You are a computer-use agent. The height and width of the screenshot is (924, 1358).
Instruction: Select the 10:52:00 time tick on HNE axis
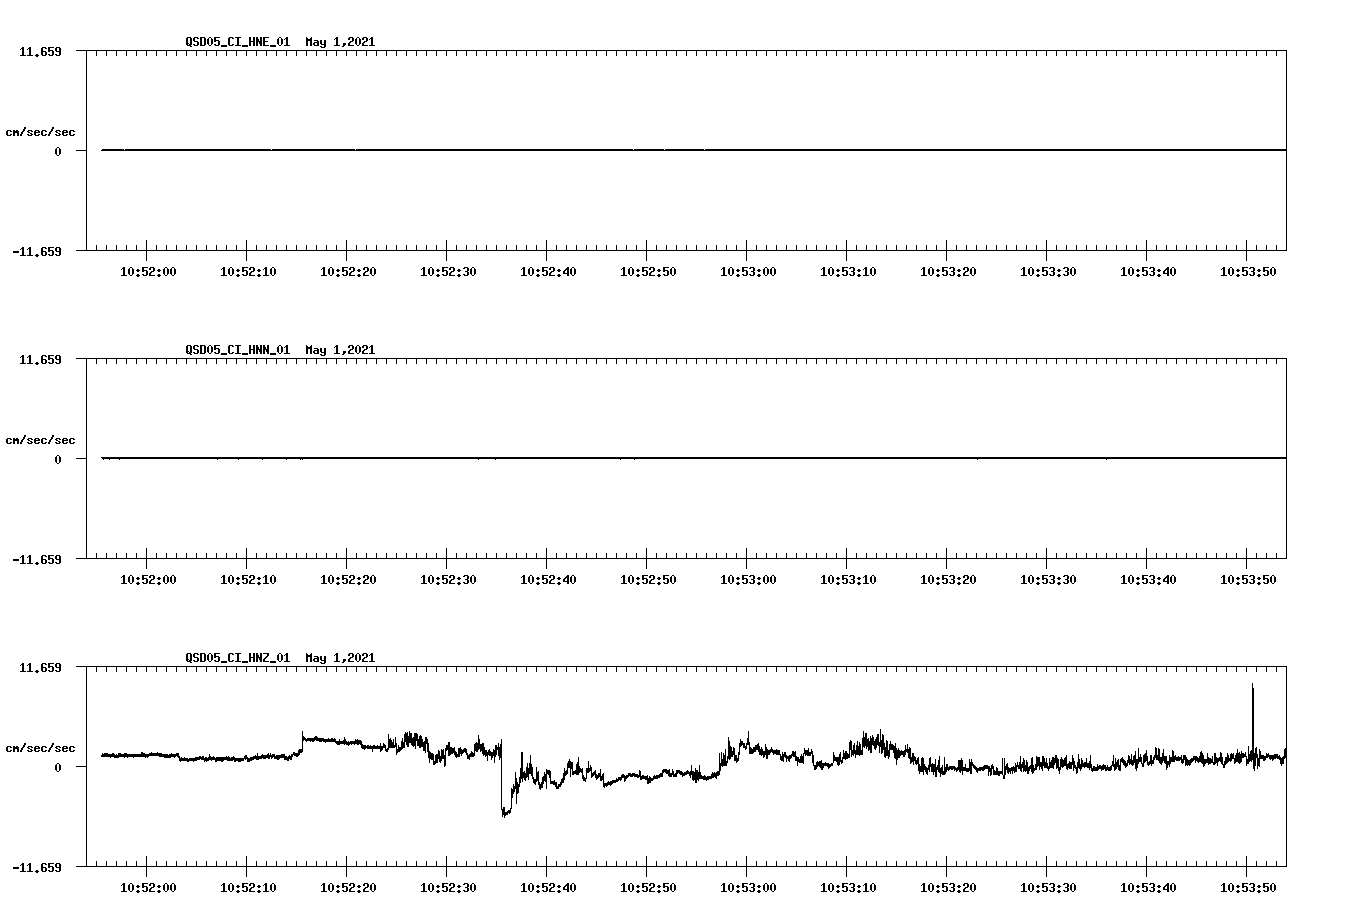click(148, 270)
